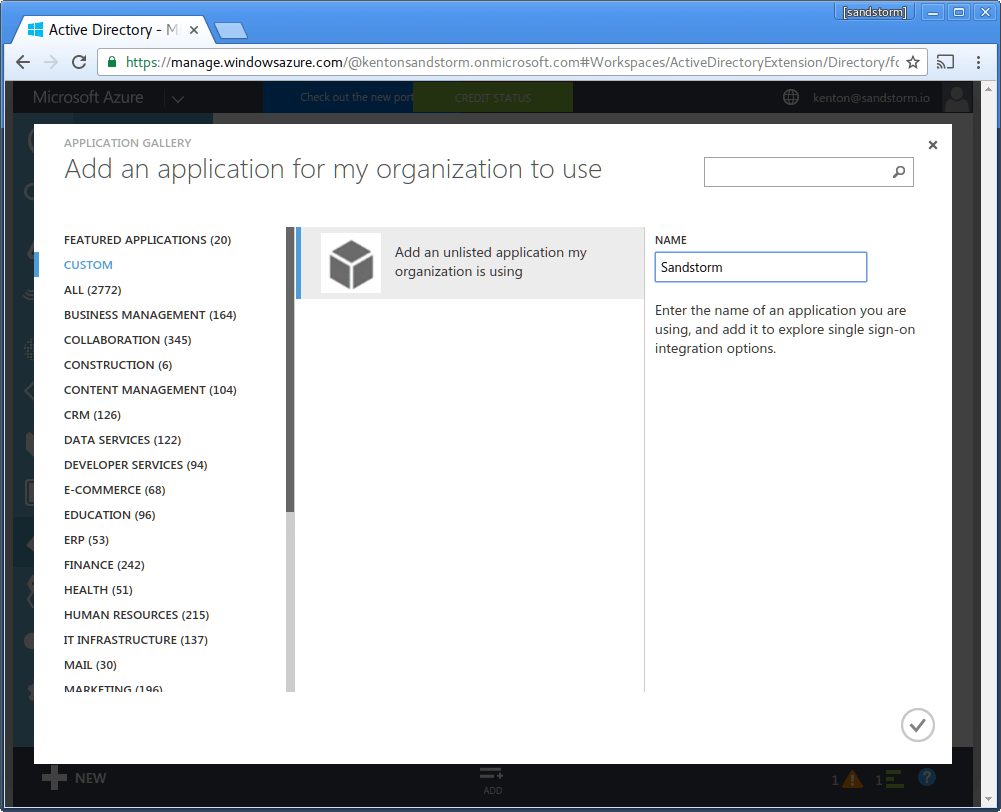Image resolution: width=1001 pixels, height=812 pixels.
Task: Open a new browser tab
Action: pos(230,31)
